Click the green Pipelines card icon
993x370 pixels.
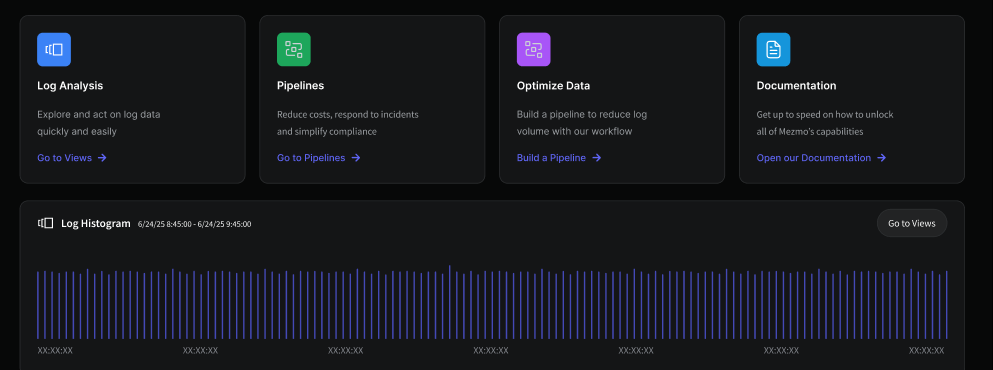(294, 49)
